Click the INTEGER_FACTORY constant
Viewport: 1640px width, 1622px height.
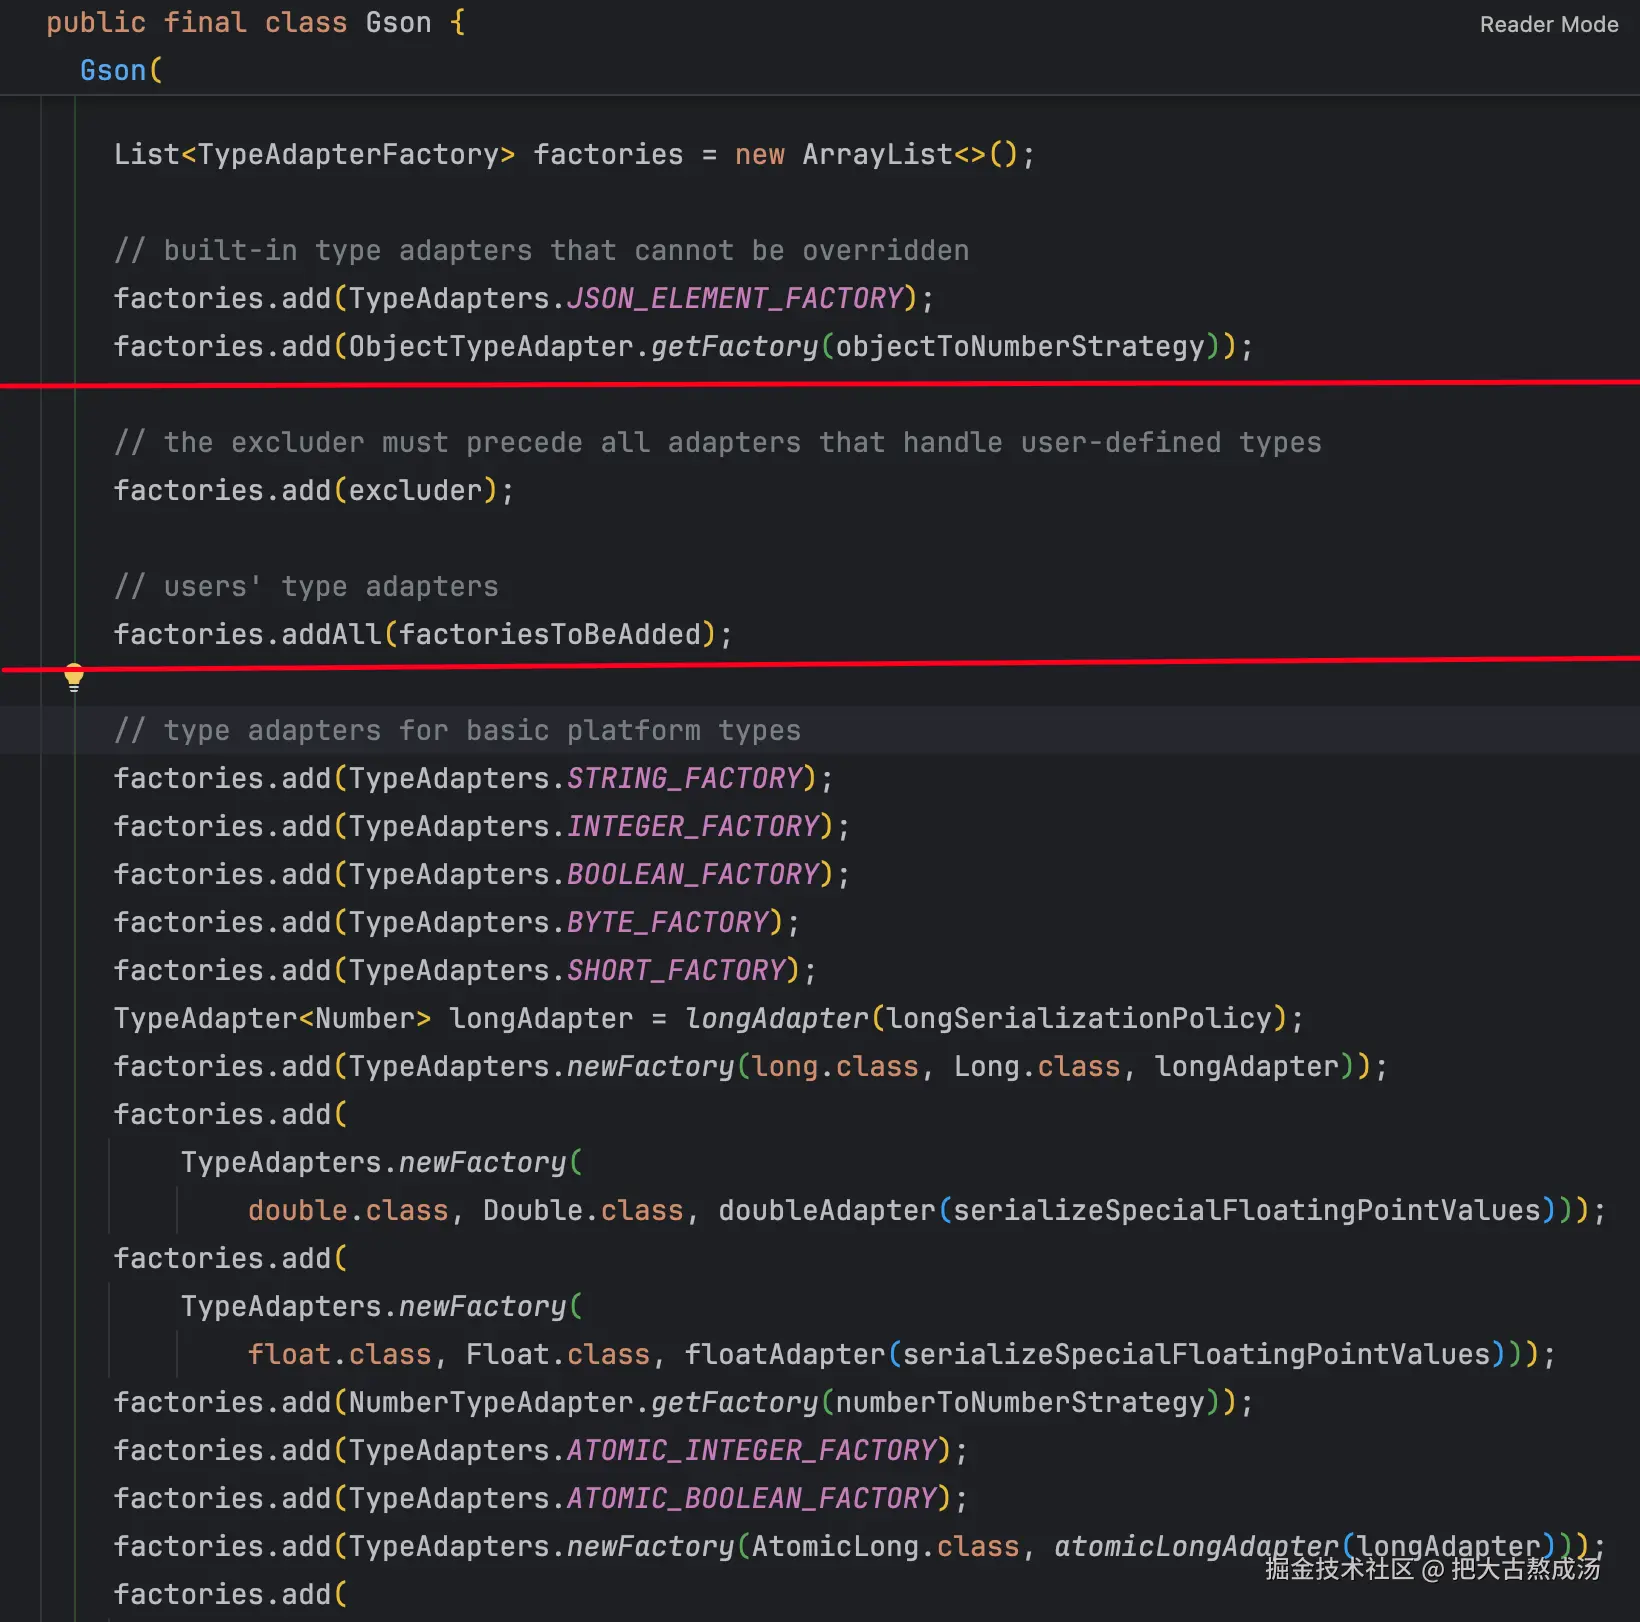coord(693,827)
